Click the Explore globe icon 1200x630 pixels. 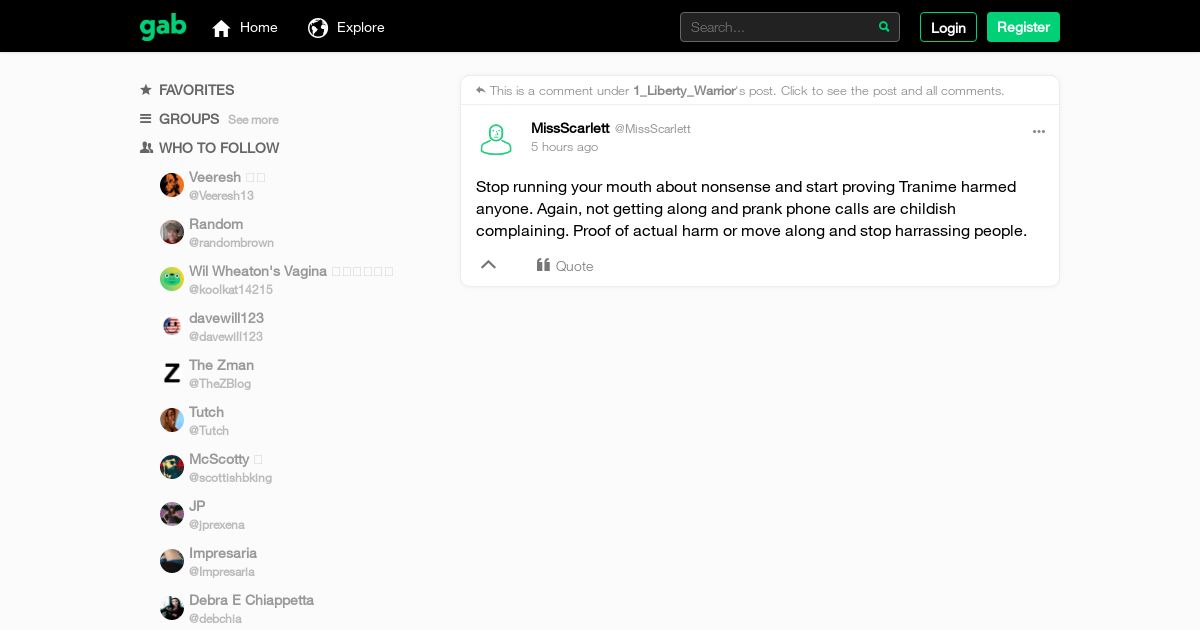318,28
